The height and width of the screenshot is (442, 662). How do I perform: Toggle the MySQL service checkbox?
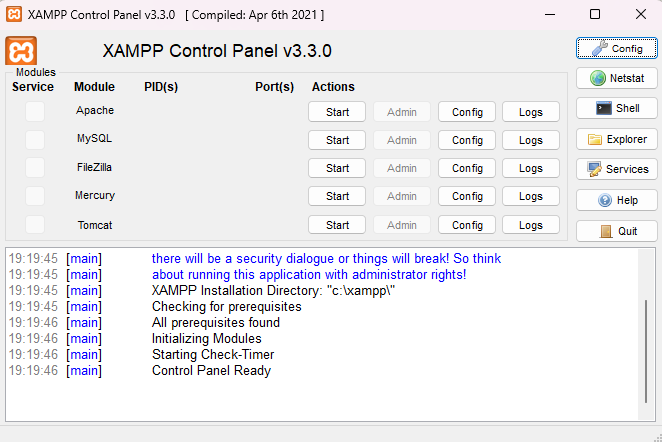(35, 140)
